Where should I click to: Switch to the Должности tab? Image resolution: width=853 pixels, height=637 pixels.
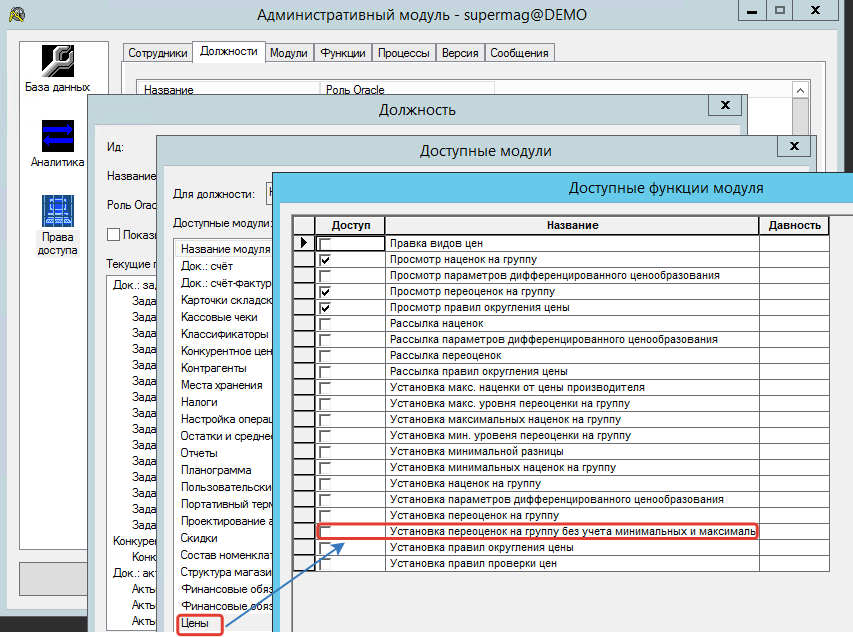(x=228, y=52)
